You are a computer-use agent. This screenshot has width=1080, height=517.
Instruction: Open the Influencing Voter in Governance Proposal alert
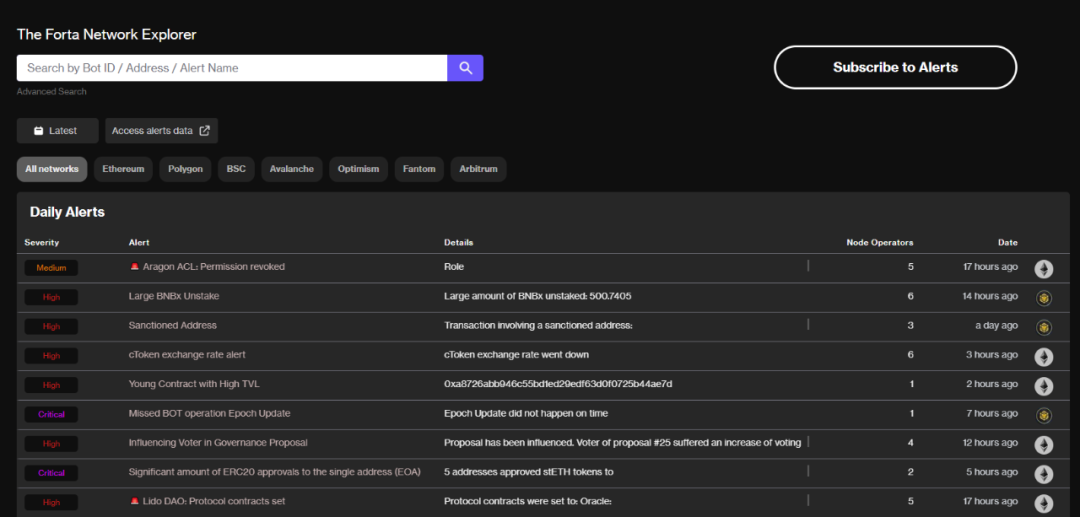(218, 443)
